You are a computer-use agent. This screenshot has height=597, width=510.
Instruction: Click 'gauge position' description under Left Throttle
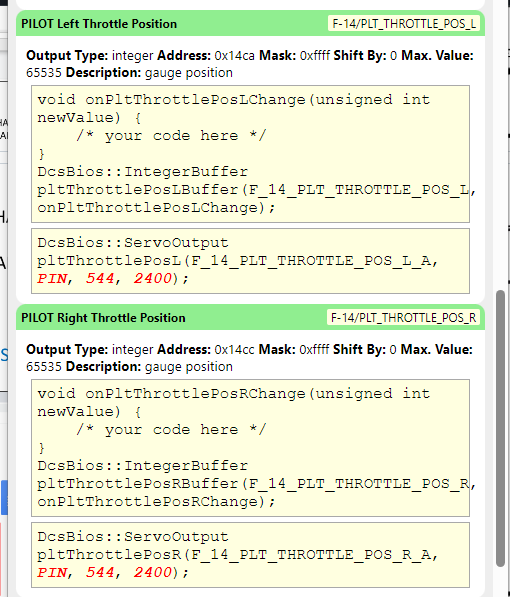189,73
